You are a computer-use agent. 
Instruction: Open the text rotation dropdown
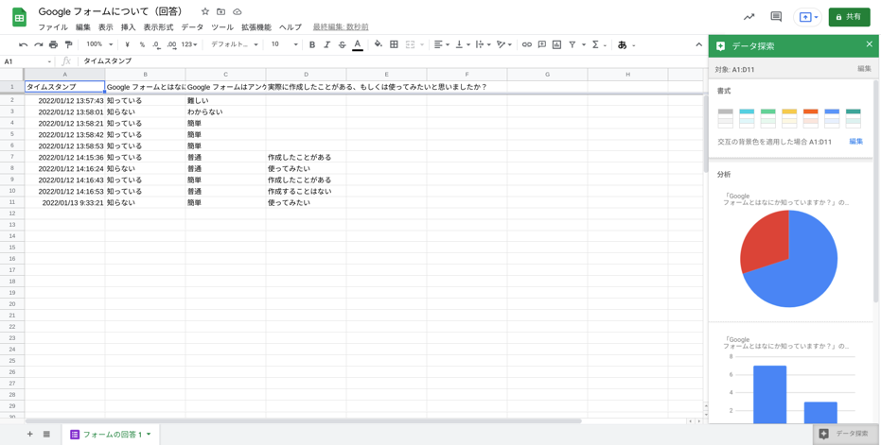(505, 44)
